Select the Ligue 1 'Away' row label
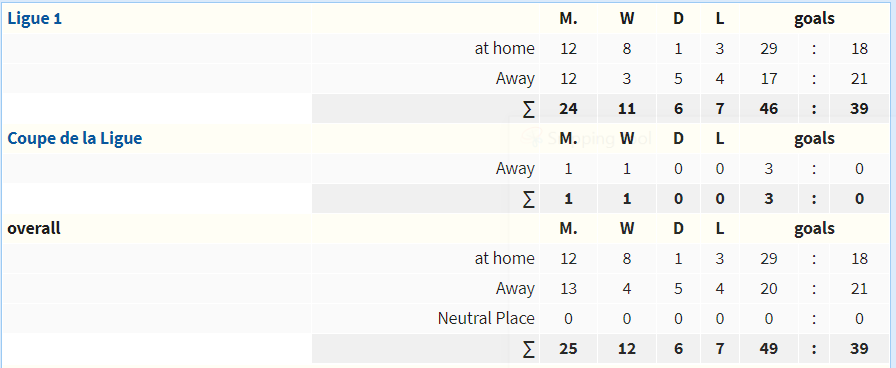896x368 pixels. [x=515, y=79]
